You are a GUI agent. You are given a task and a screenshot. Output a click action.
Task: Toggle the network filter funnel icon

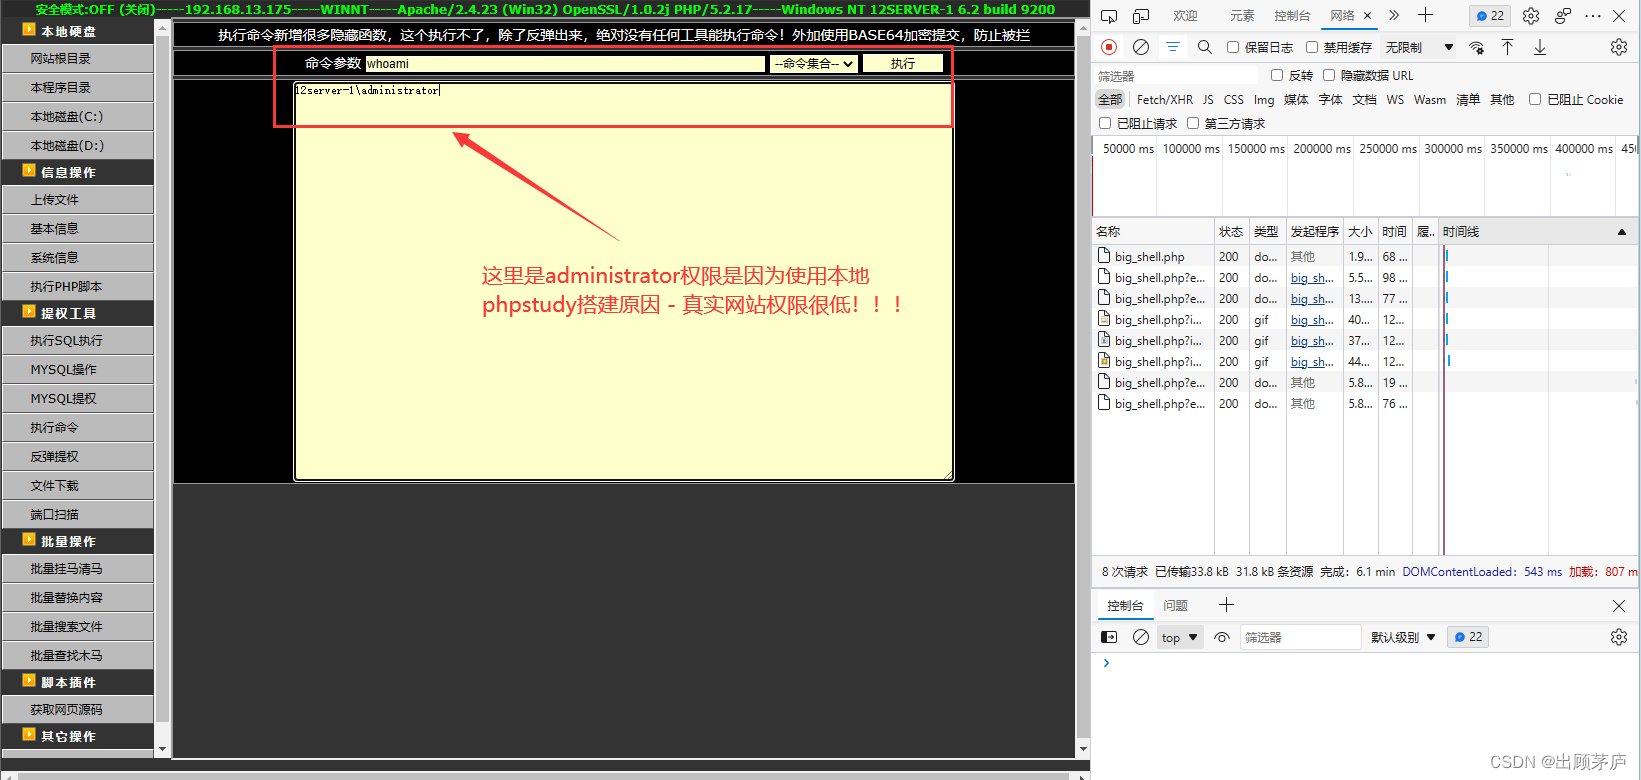(x=1173, y=47)
